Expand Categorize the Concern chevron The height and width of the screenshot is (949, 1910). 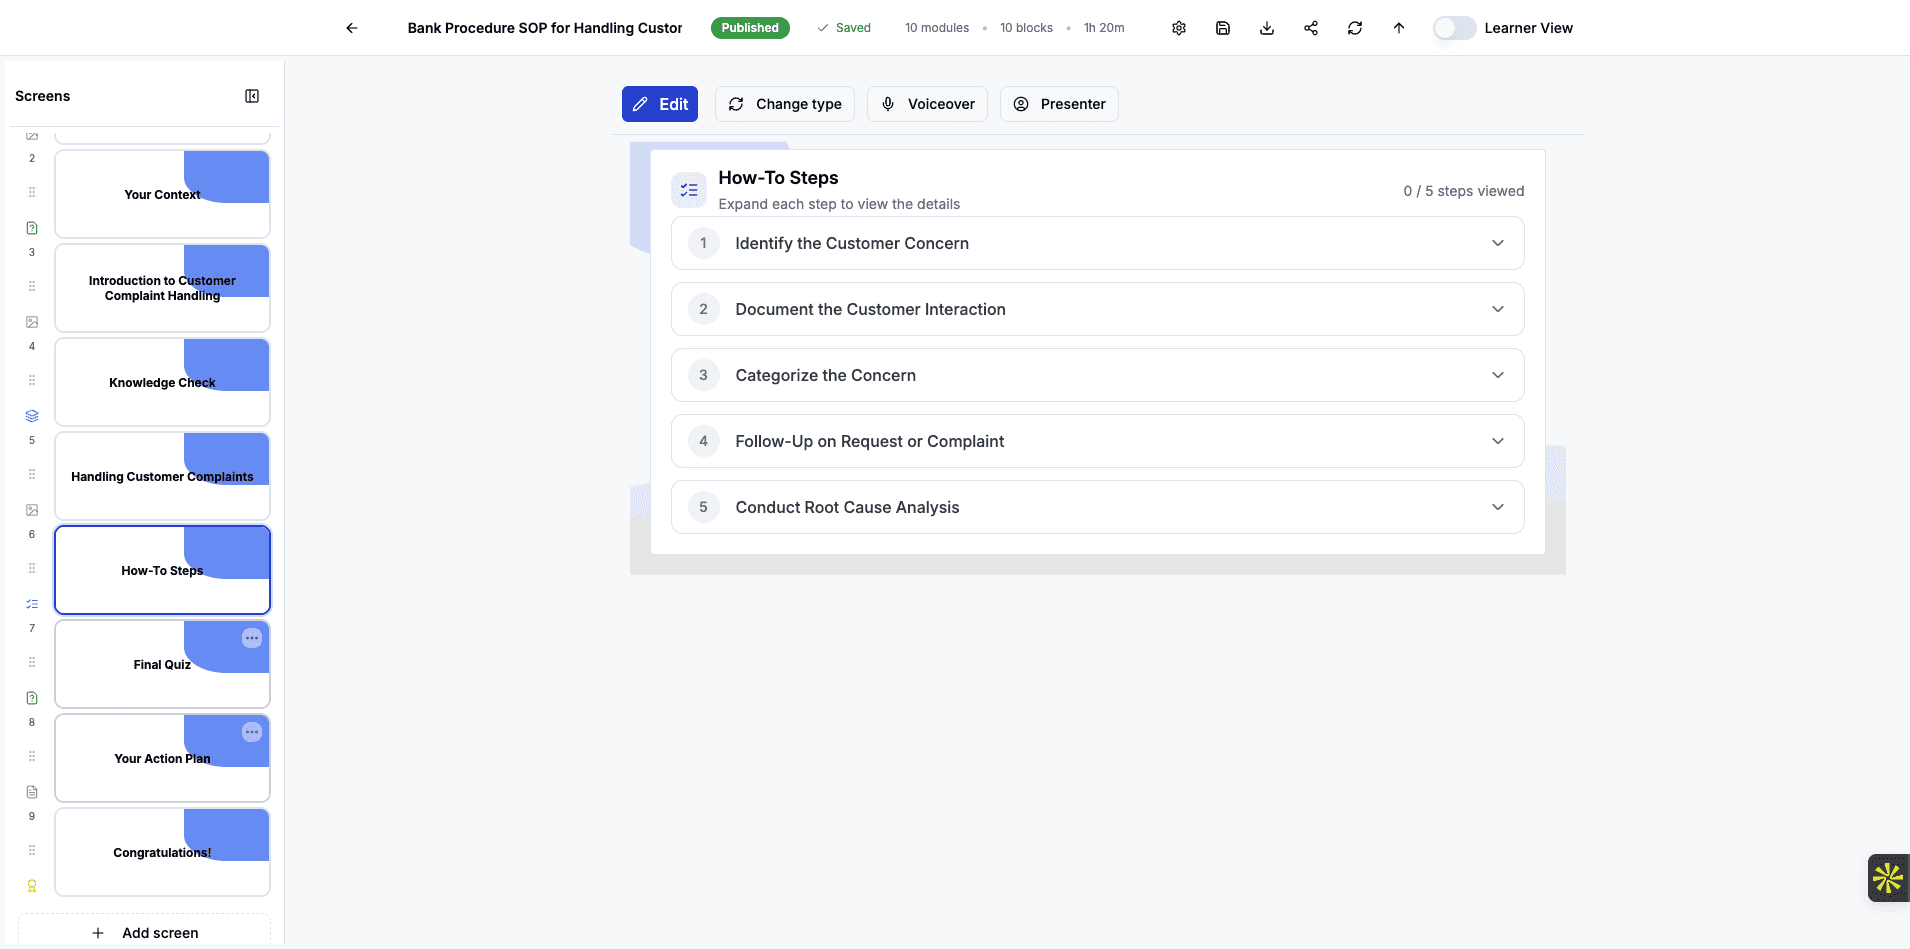(1498, 375)
